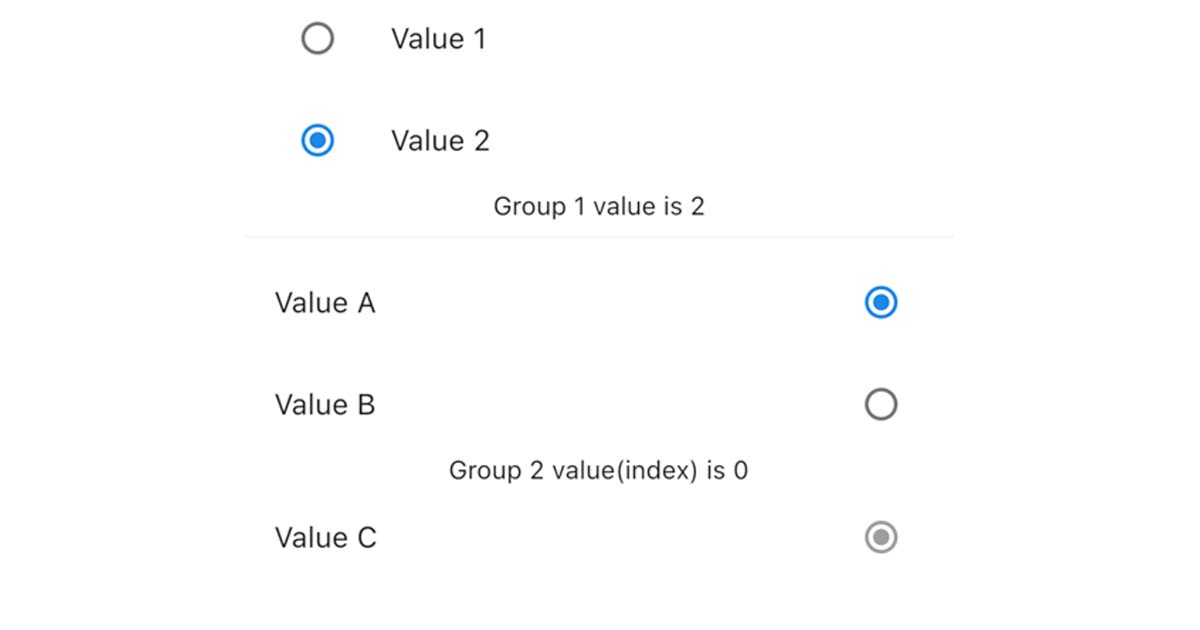Change Group 2 to the empty radio circle
This screenshot has width=1200, height=630.
pos(880,405)
